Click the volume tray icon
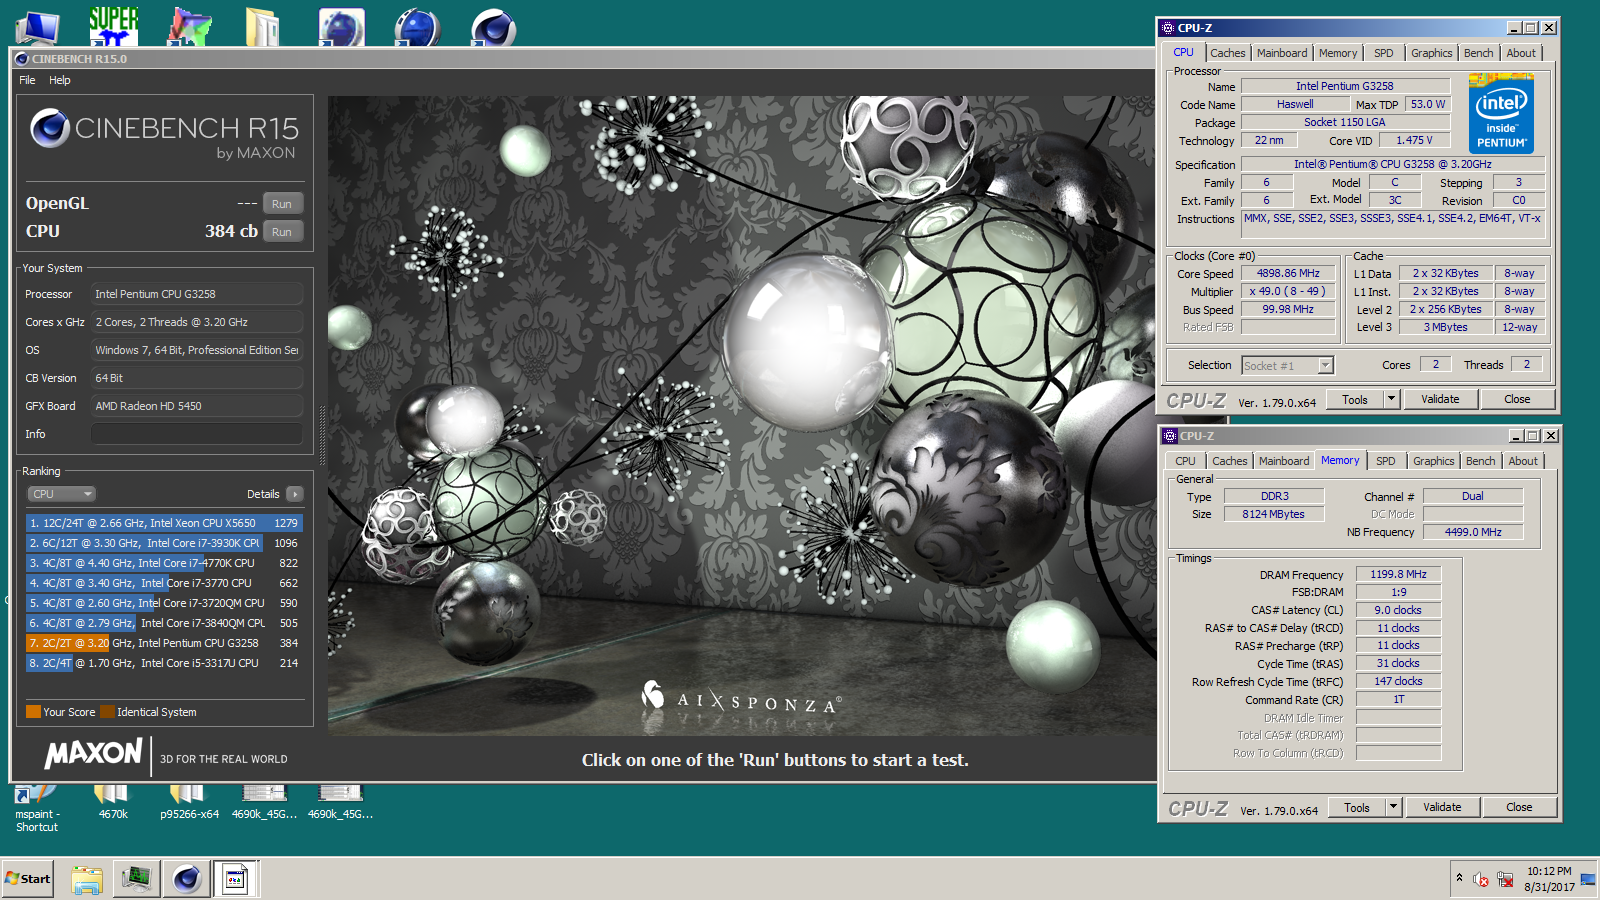The width and height of the screenshot is (1600, 900). 1481,879
